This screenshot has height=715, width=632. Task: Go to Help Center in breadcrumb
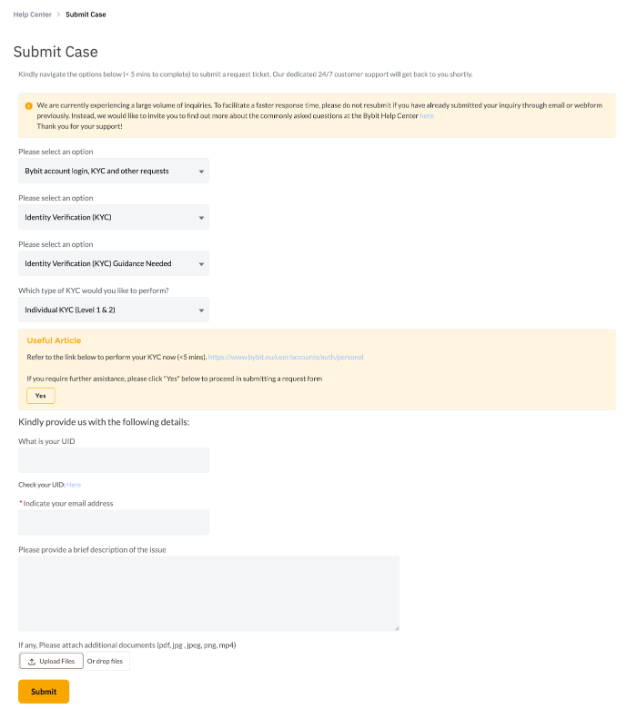point(32,15)
